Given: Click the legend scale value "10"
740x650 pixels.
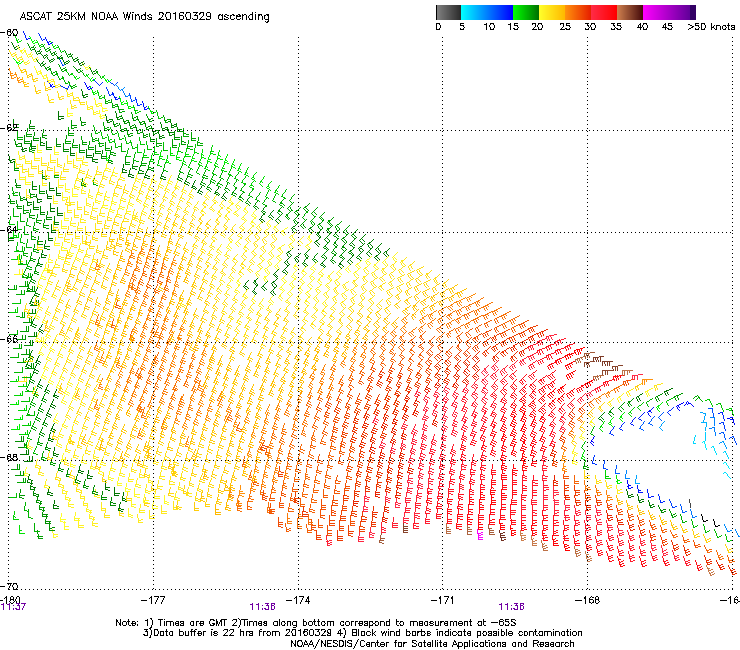Looking at the screenshot, I should (489, 27).
